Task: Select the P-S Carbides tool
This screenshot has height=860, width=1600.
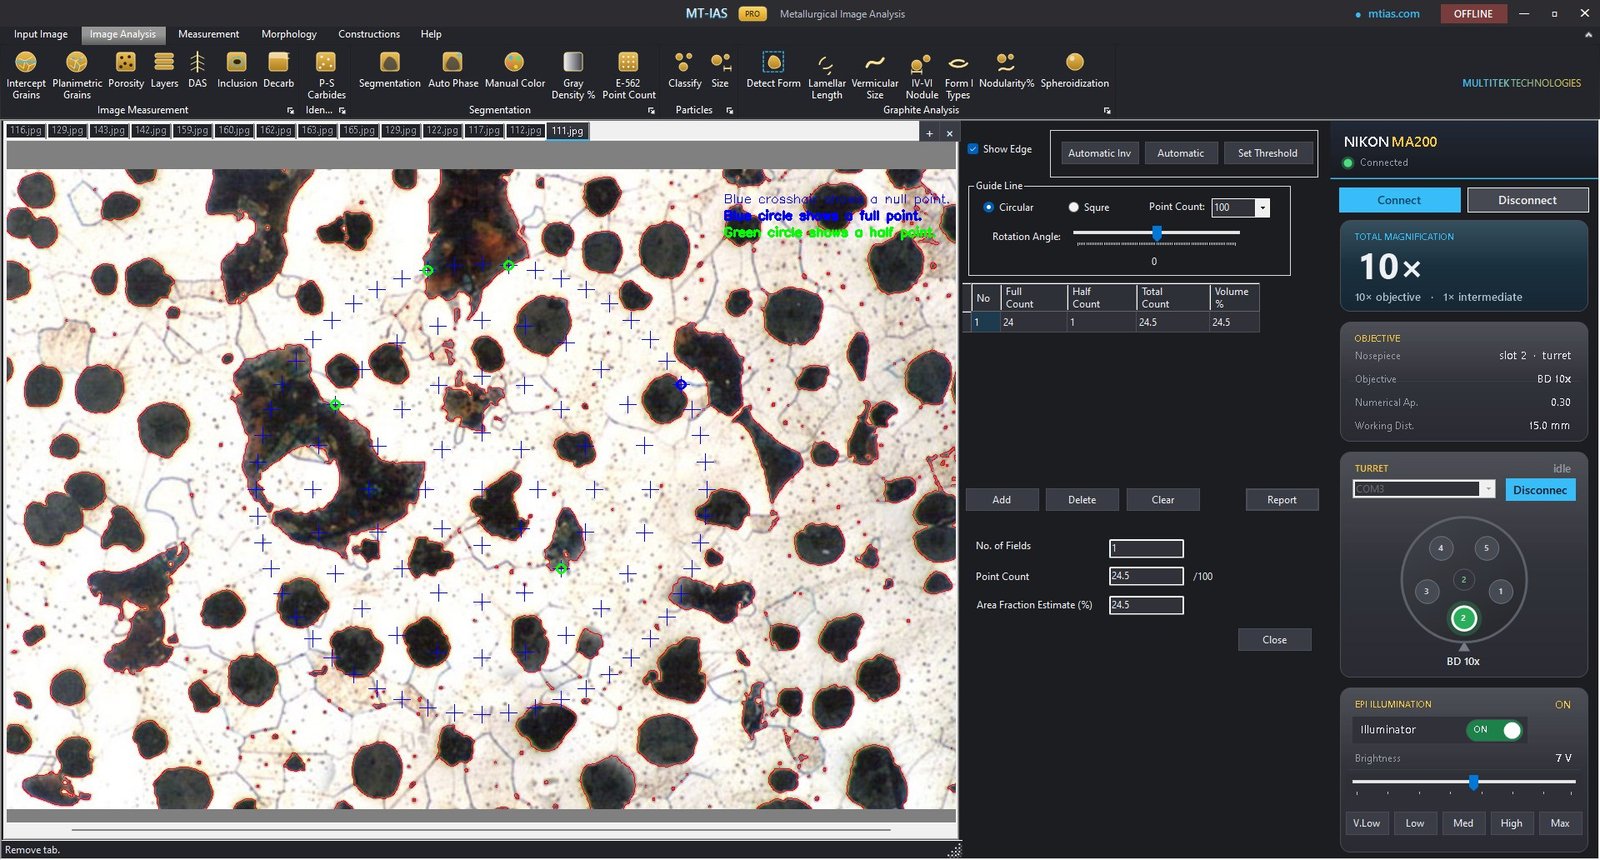Action: 326,76
